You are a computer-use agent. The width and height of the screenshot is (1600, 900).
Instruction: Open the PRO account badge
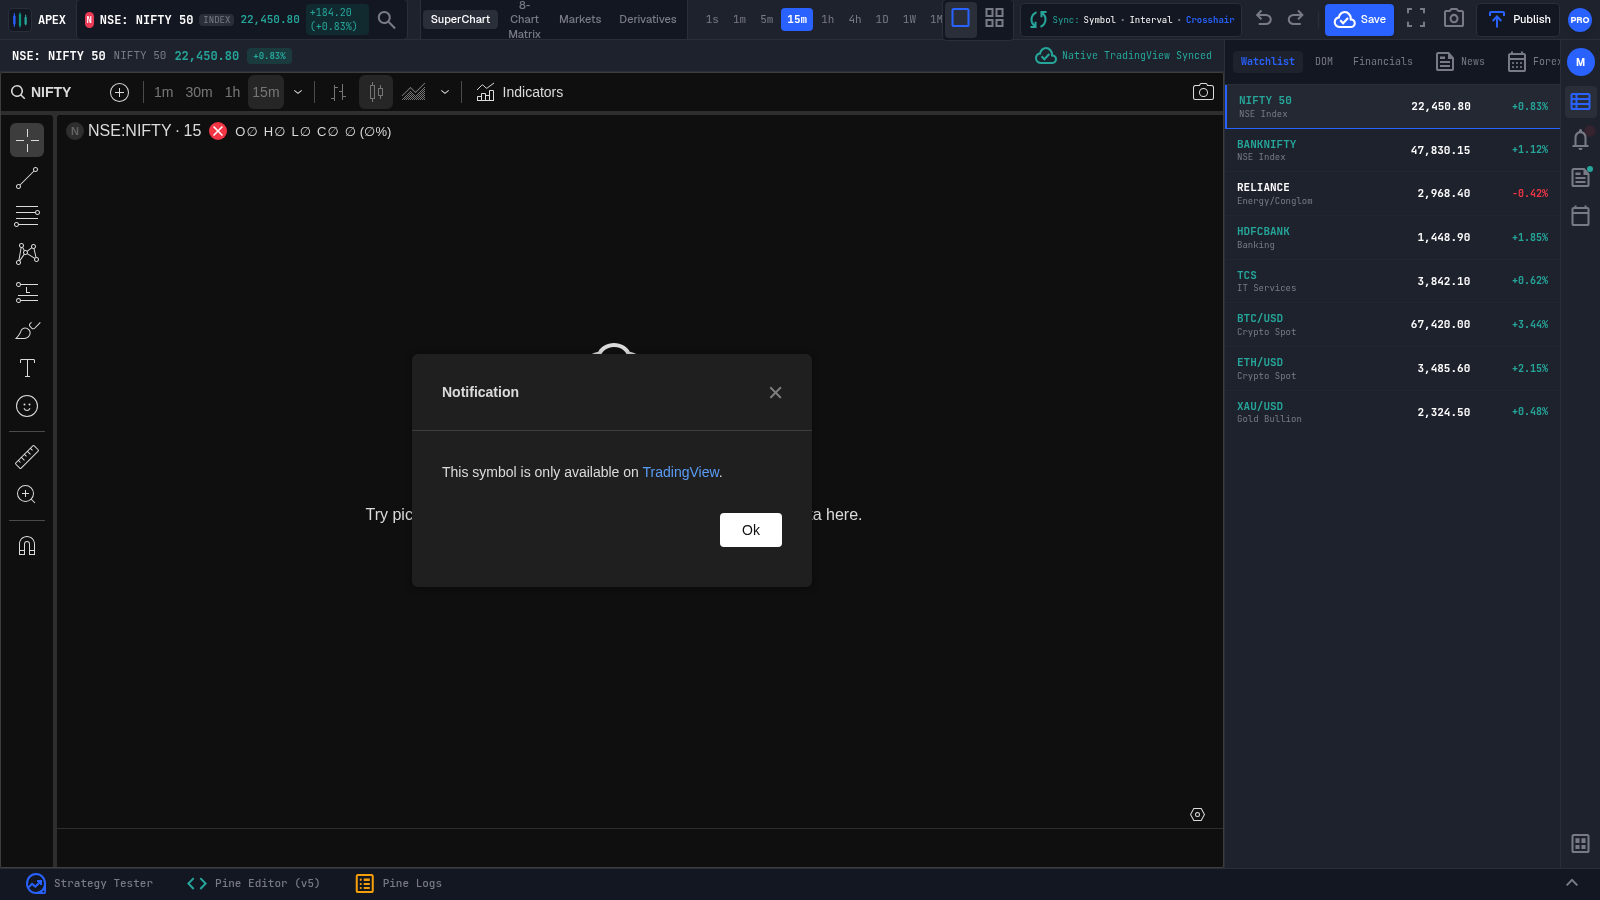(x=1580, y=20)
